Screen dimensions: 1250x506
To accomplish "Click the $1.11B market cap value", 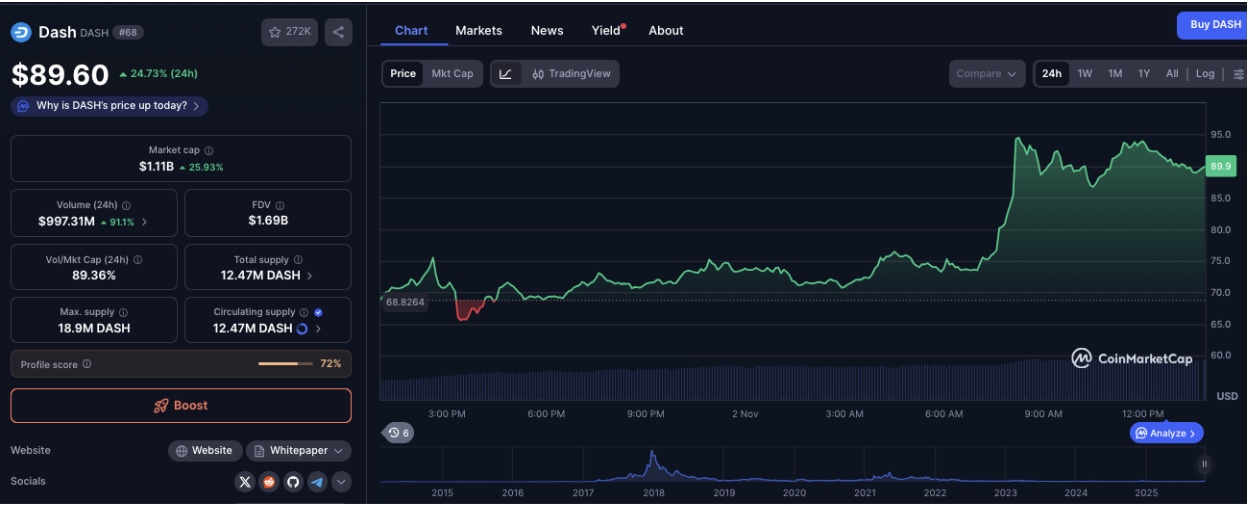I will (157, 167).
